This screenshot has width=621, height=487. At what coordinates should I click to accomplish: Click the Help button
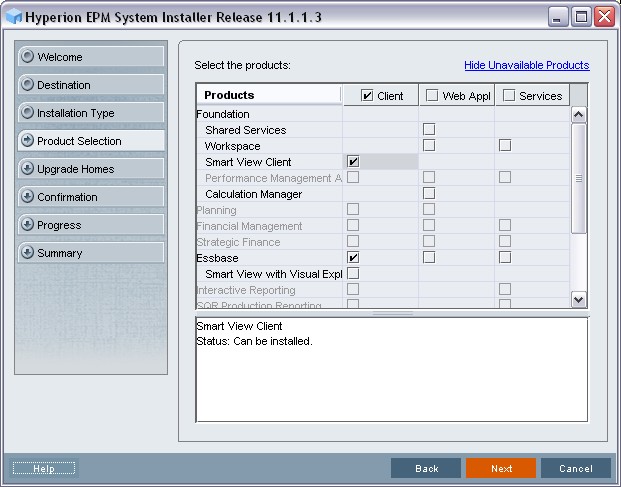[x=44, y=468]
